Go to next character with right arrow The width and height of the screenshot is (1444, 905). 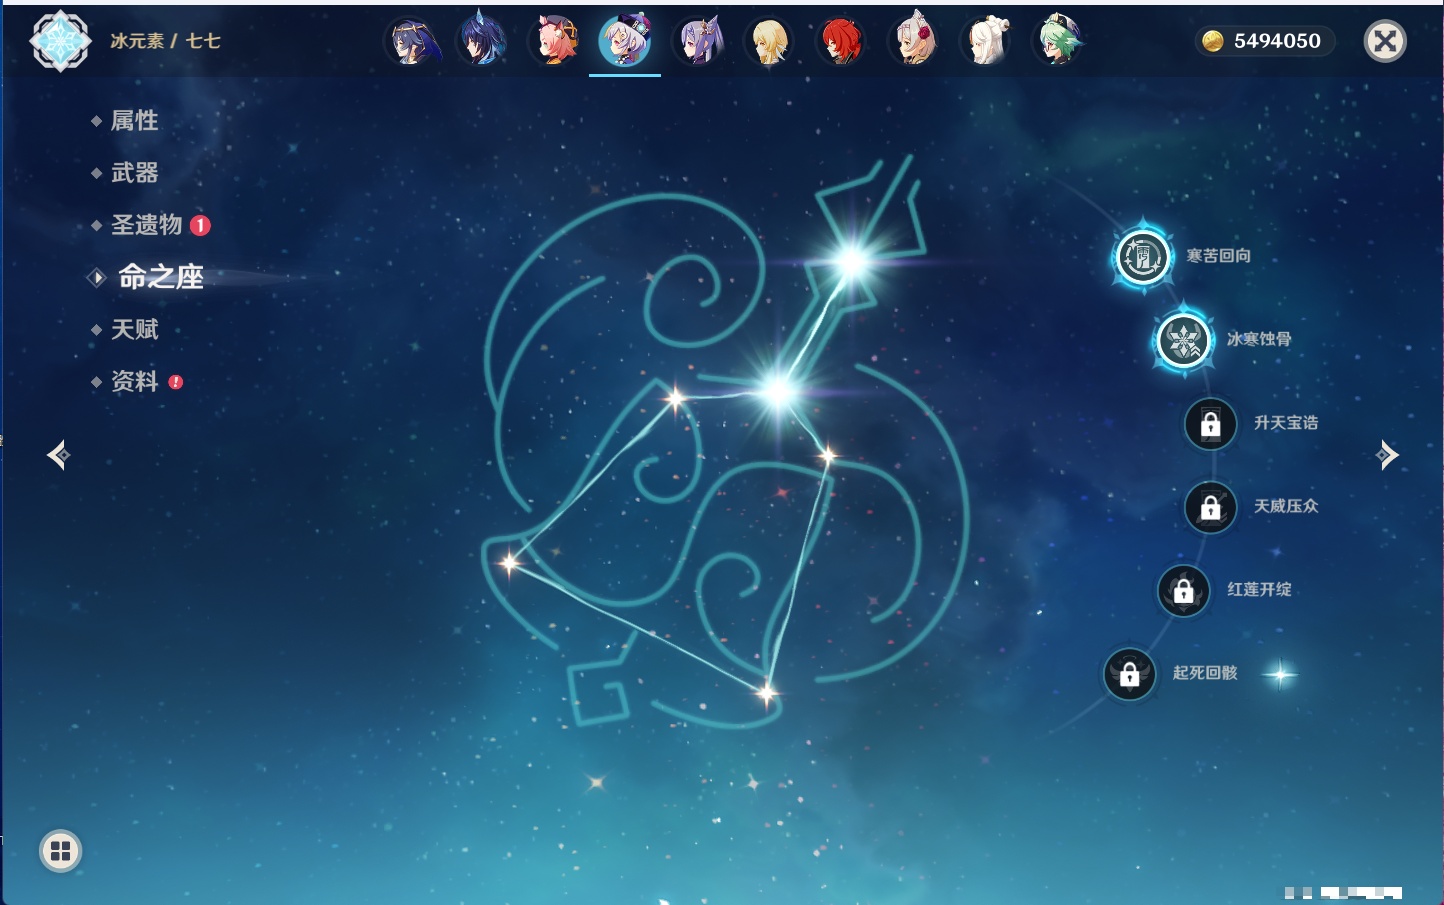[x=1386, y=455]
